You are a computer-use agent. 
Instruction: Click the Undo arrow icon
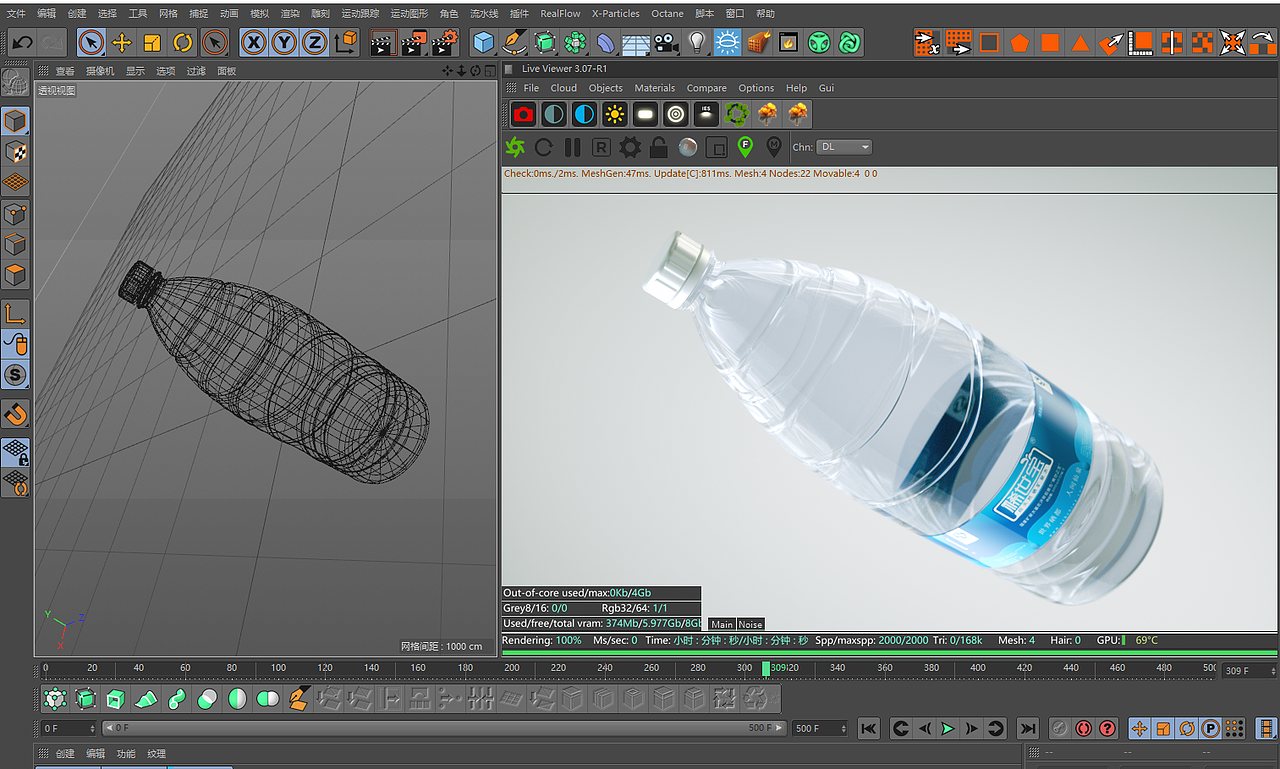(22, 42)
